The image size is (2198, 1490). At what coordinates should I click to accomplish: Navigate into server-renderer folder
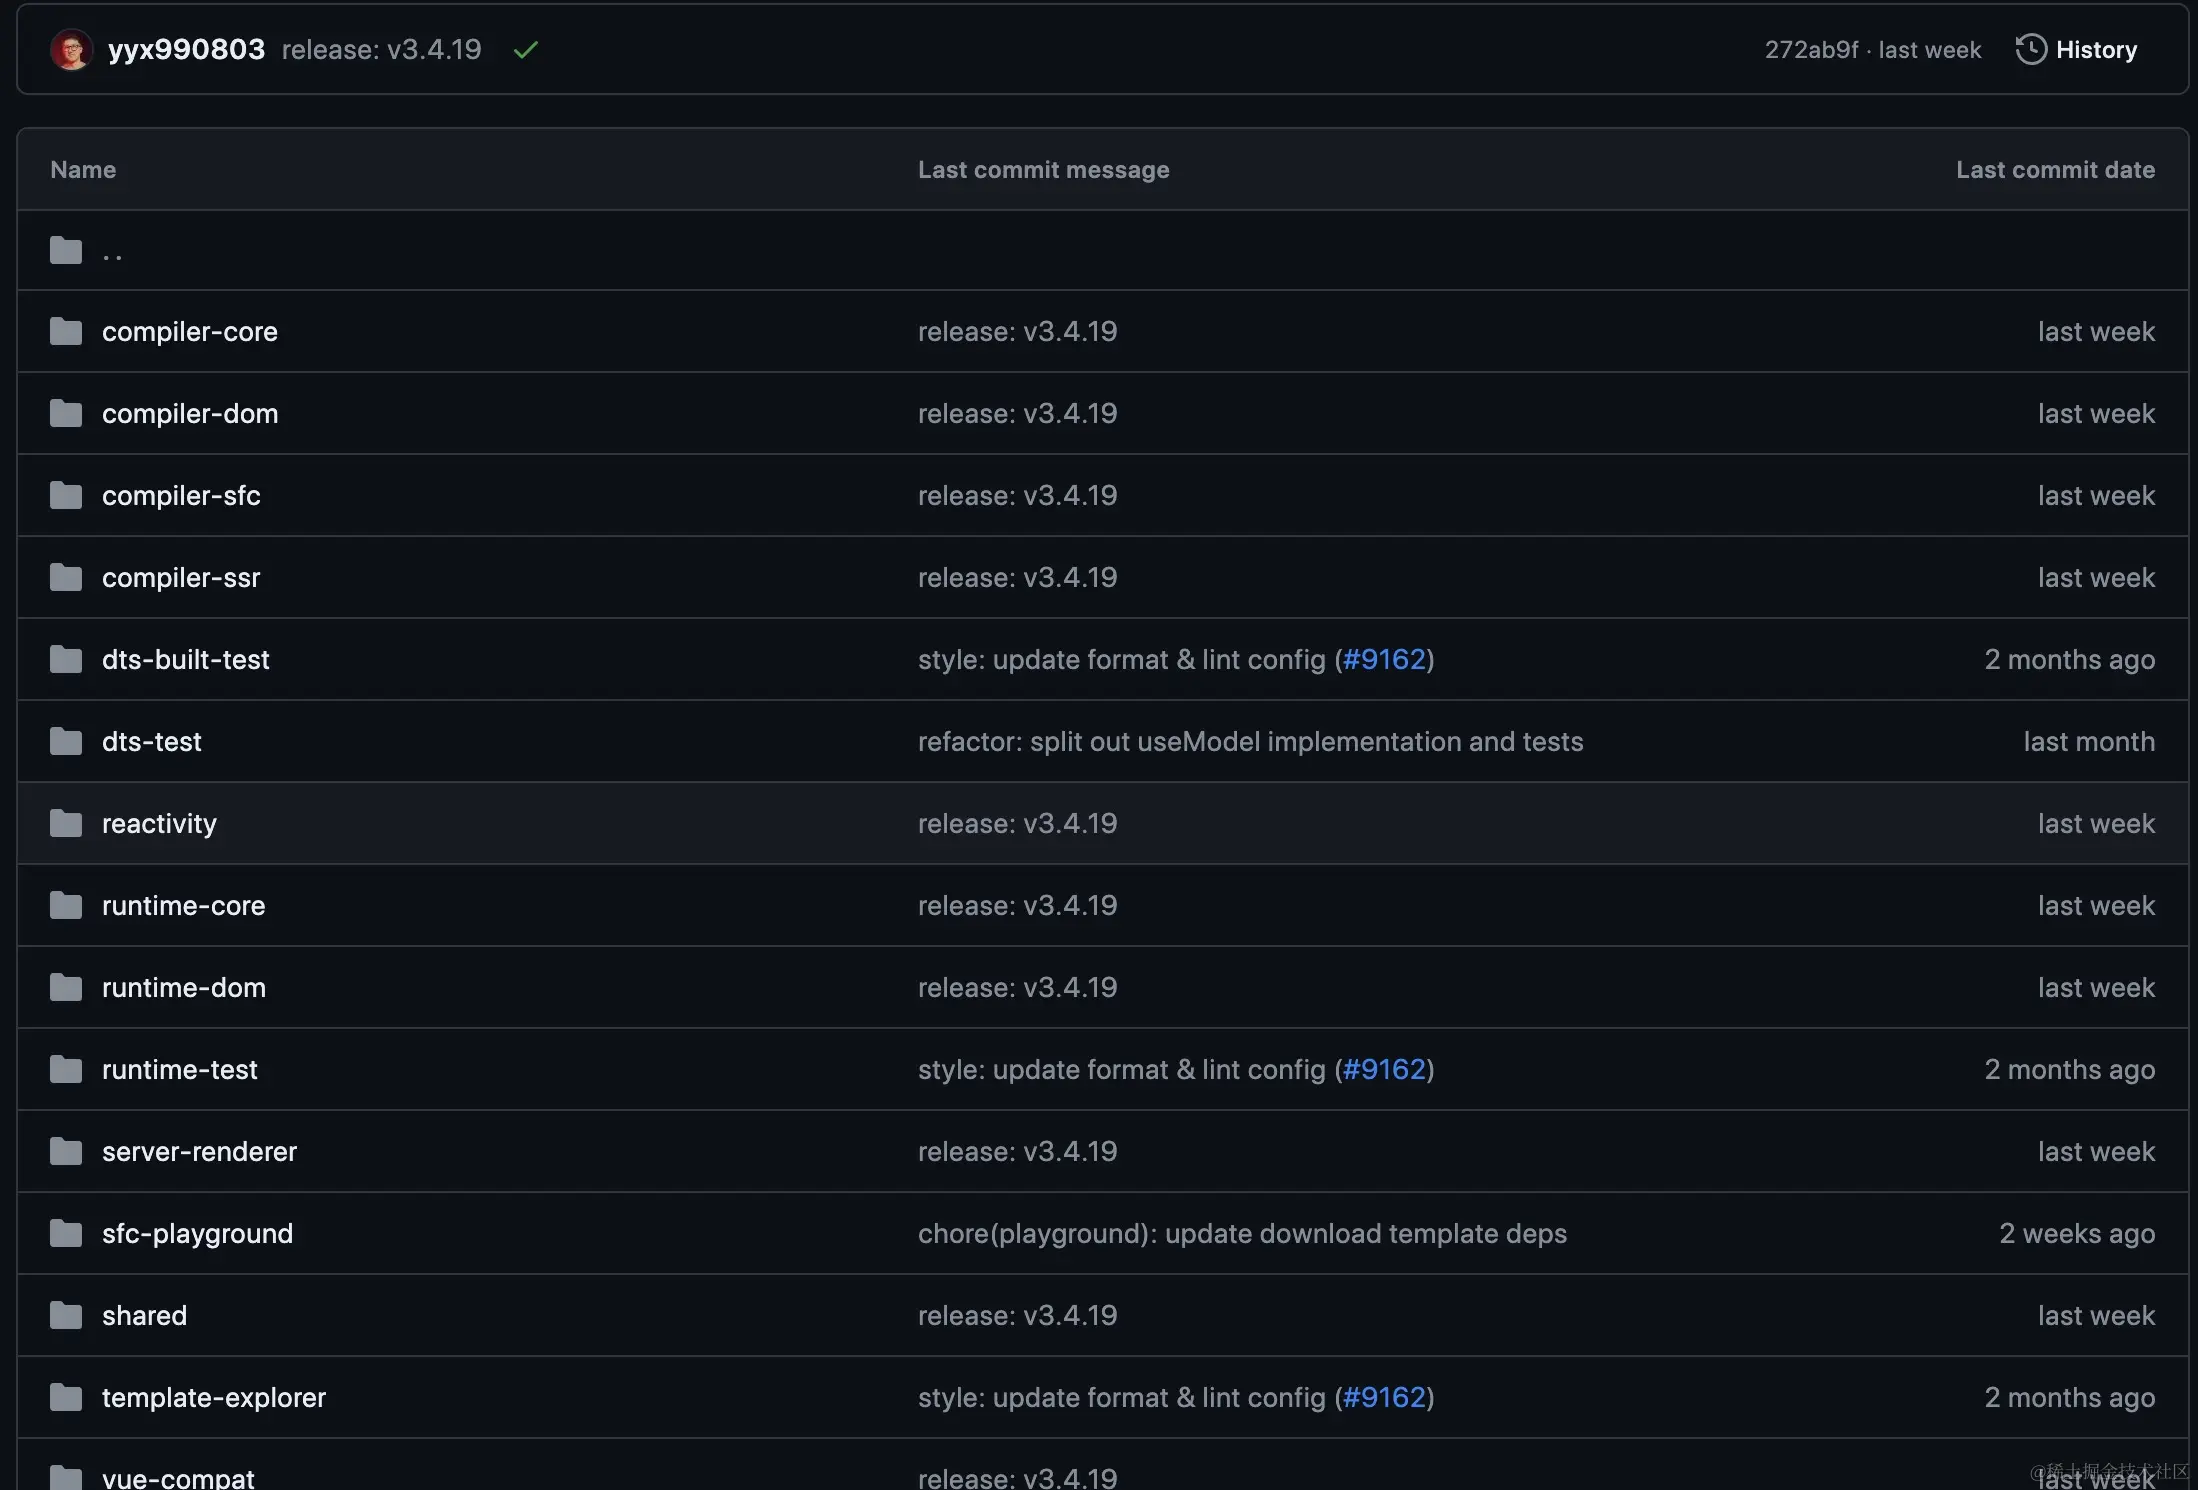(199, 1151)
